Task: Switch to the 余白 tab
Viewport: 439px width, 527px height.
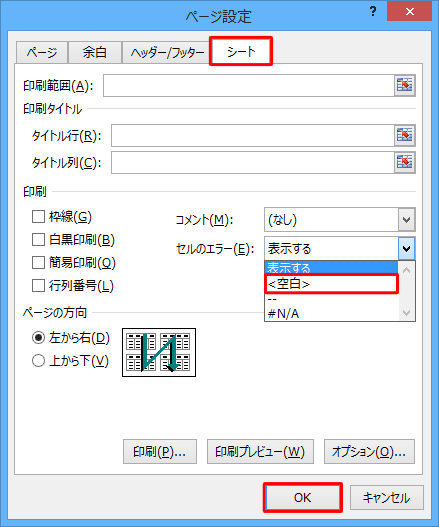Action: [95, 52]
